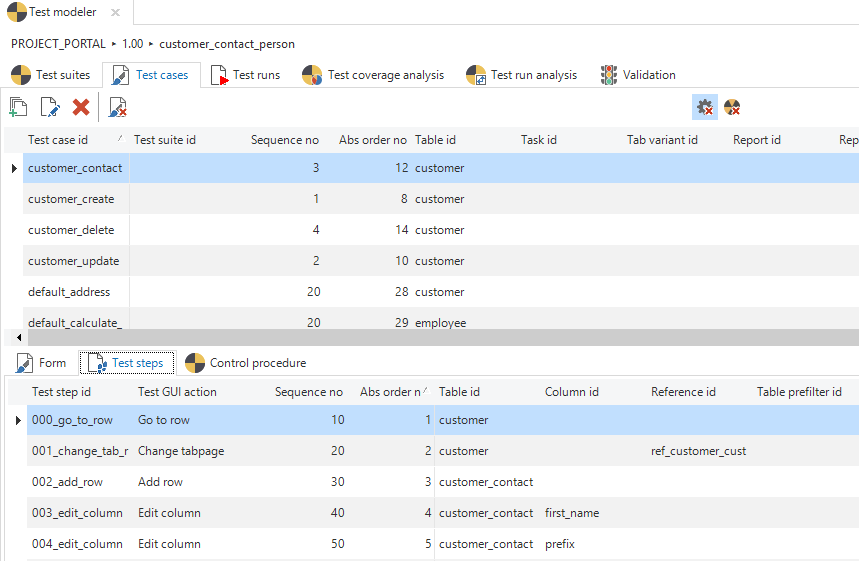859x561 pixels.
Task: Switch to the Test runs tab
Action: (x=246, y=75)
